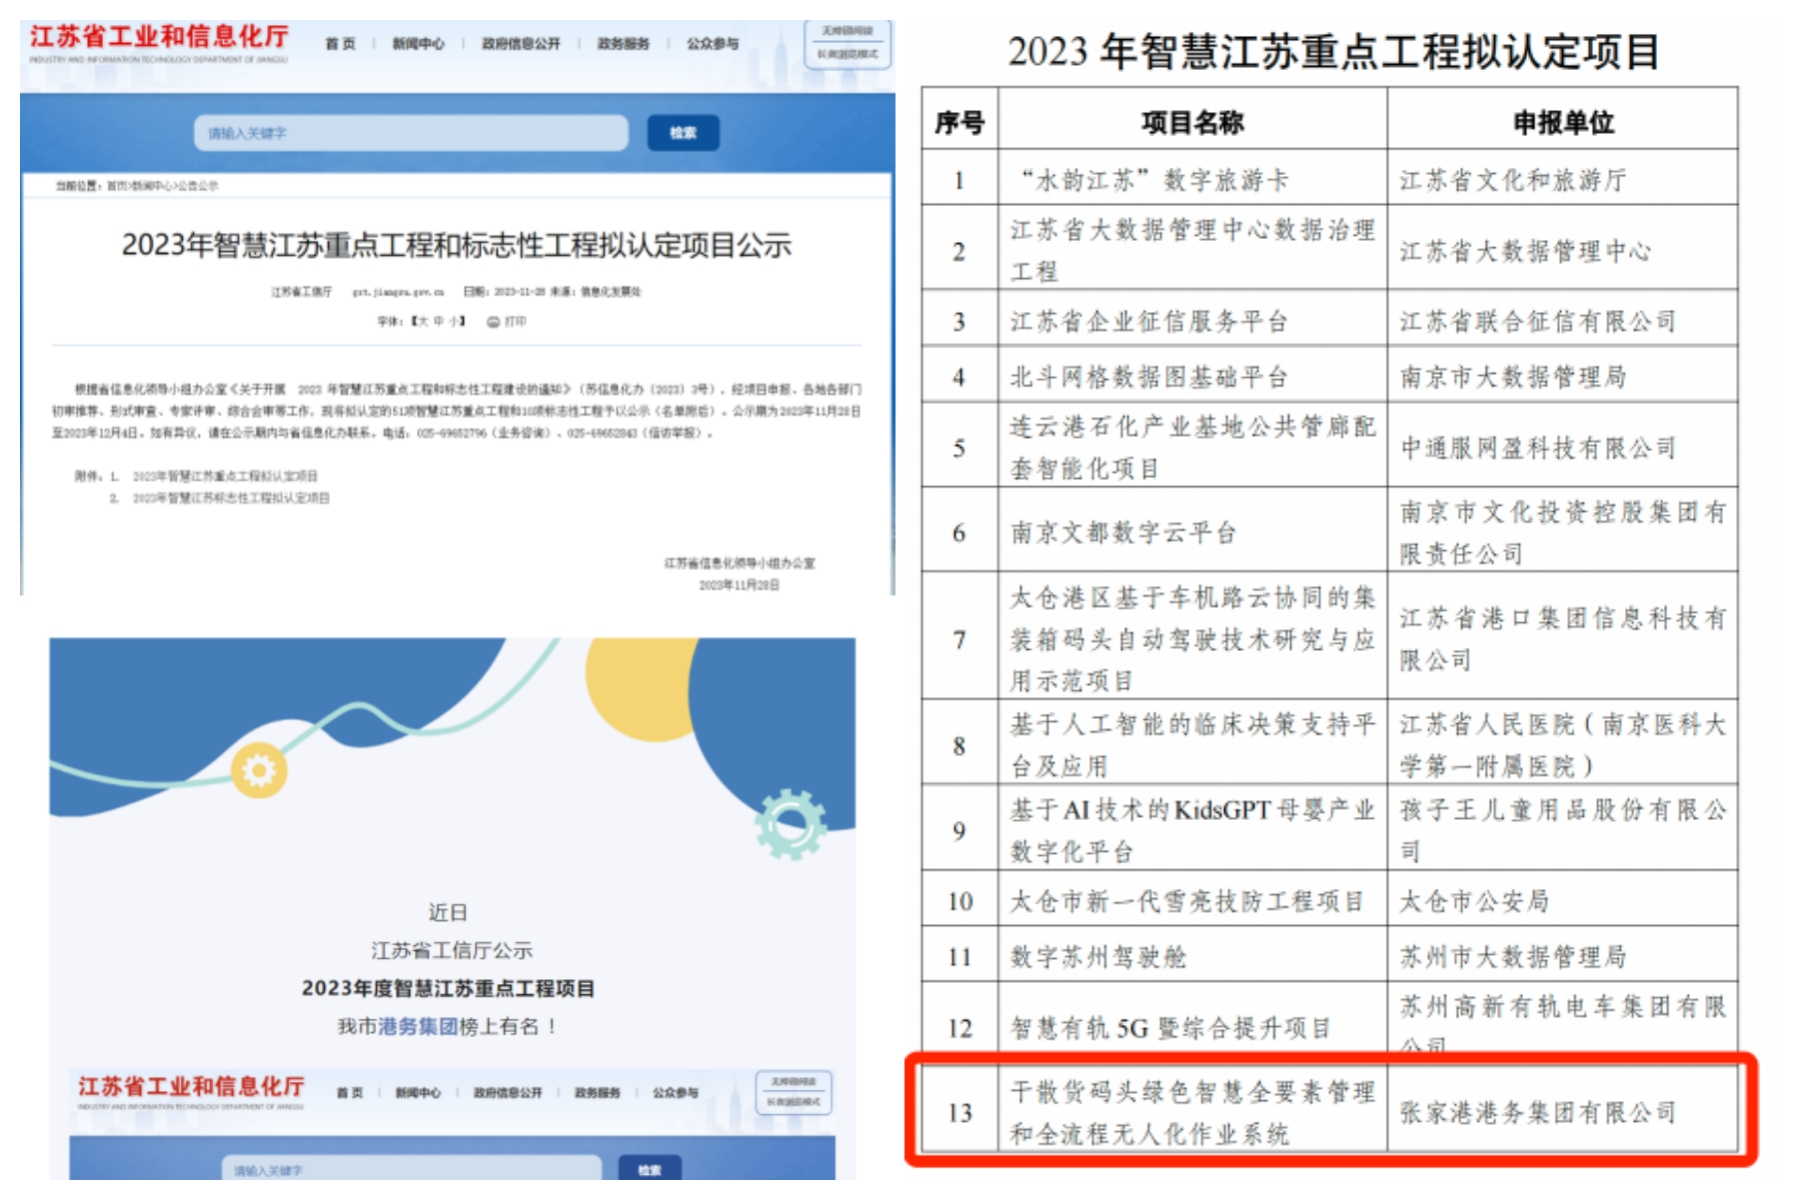Click the printer icon beside 打印
This screenshot has height=1200, width=1800.
[x=493, y=322]
